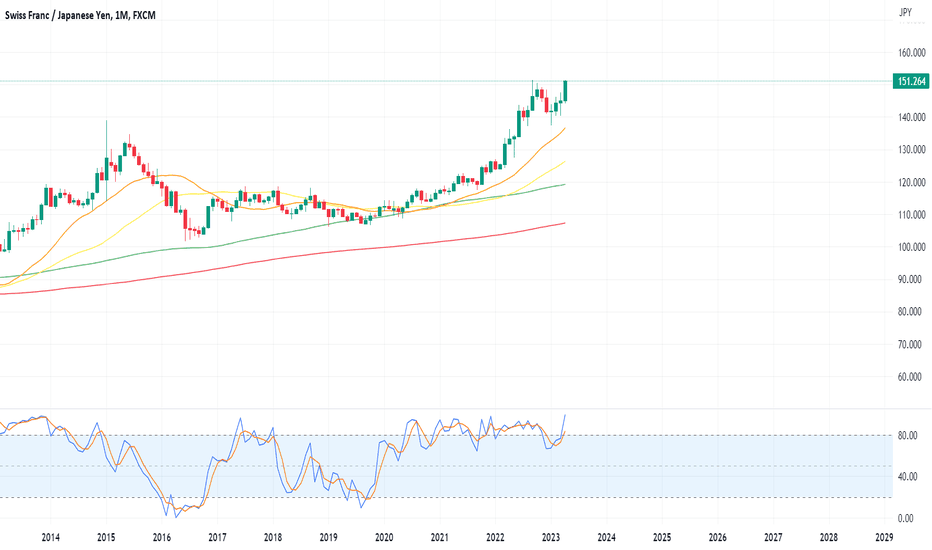The width and height of the screenshot is (932, 550).
Task: Click the 2025 label on time axis
Action: [662, 538]
